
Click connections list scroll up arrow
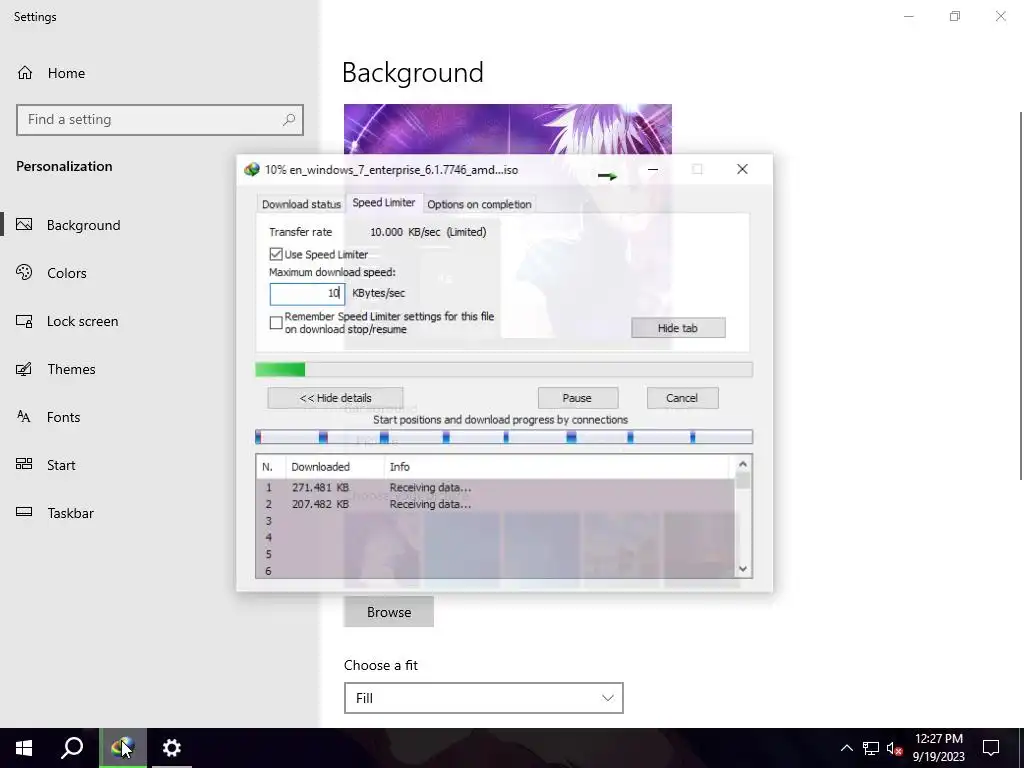pyautogui.click(x=743, y=464)
